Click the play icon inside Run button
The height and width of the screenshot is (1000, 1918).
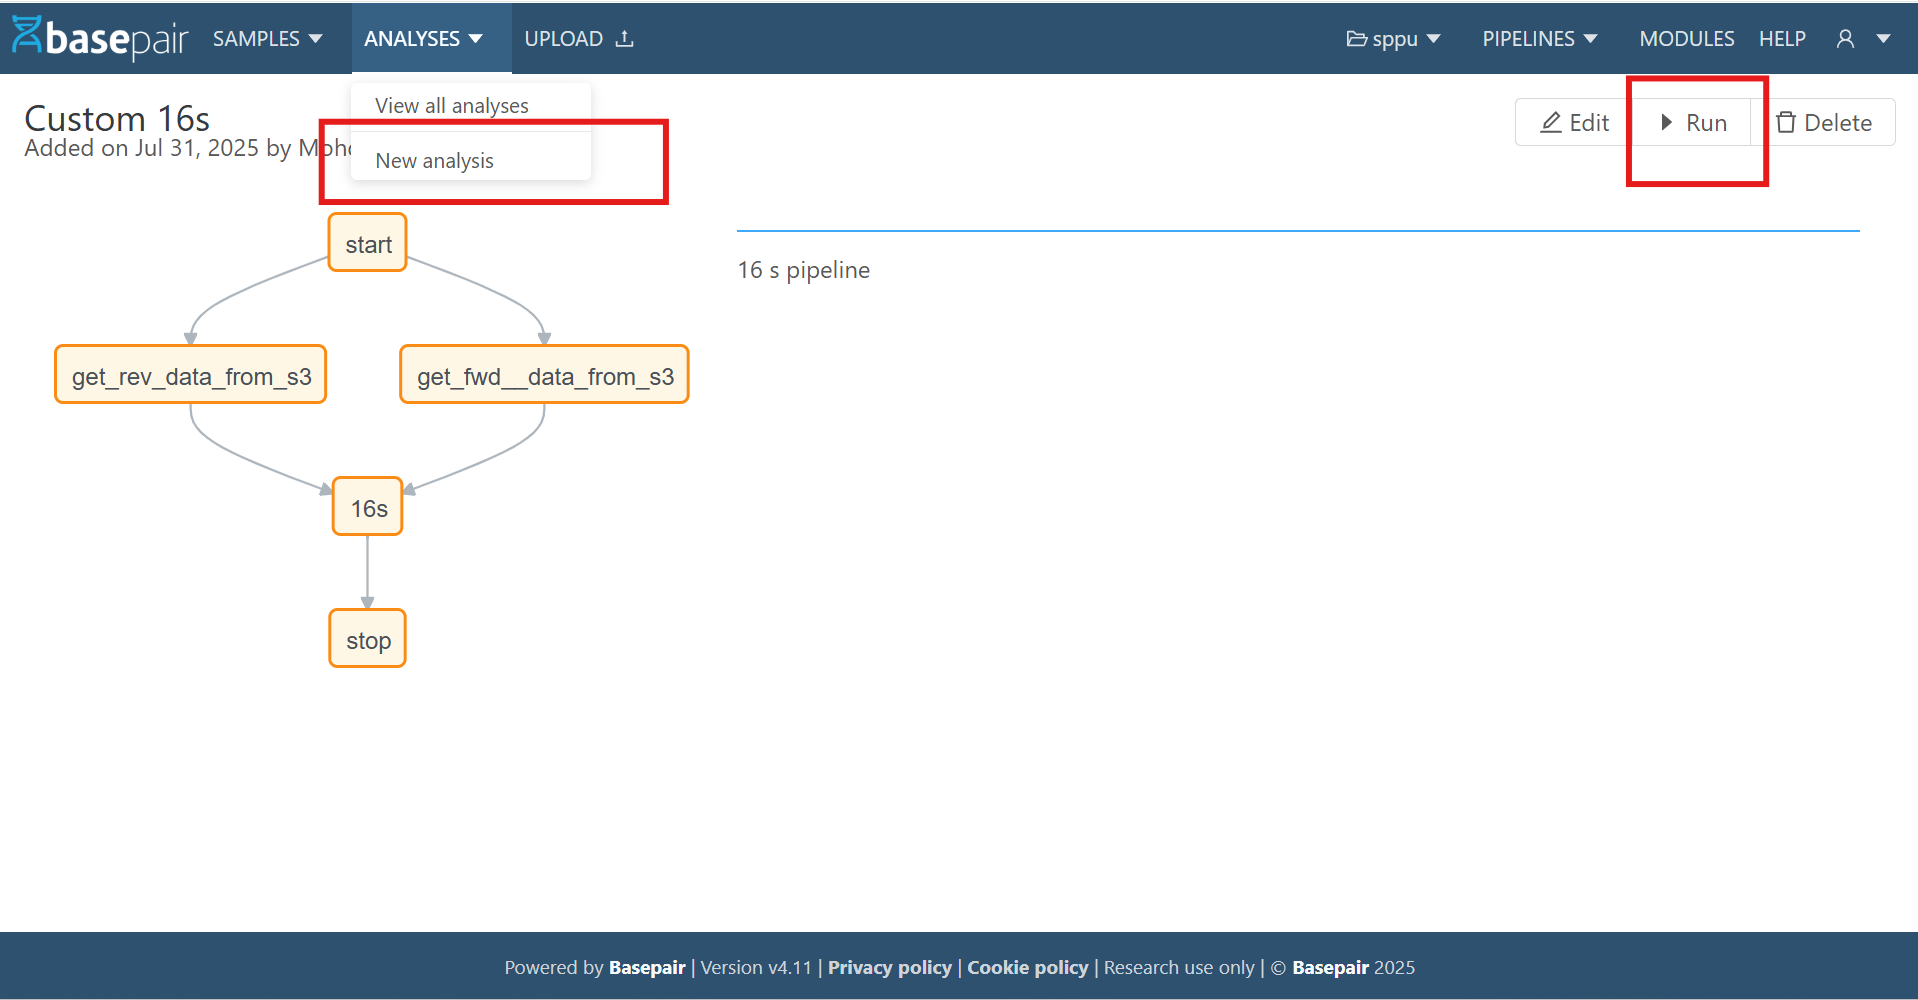pos(1666,122)
